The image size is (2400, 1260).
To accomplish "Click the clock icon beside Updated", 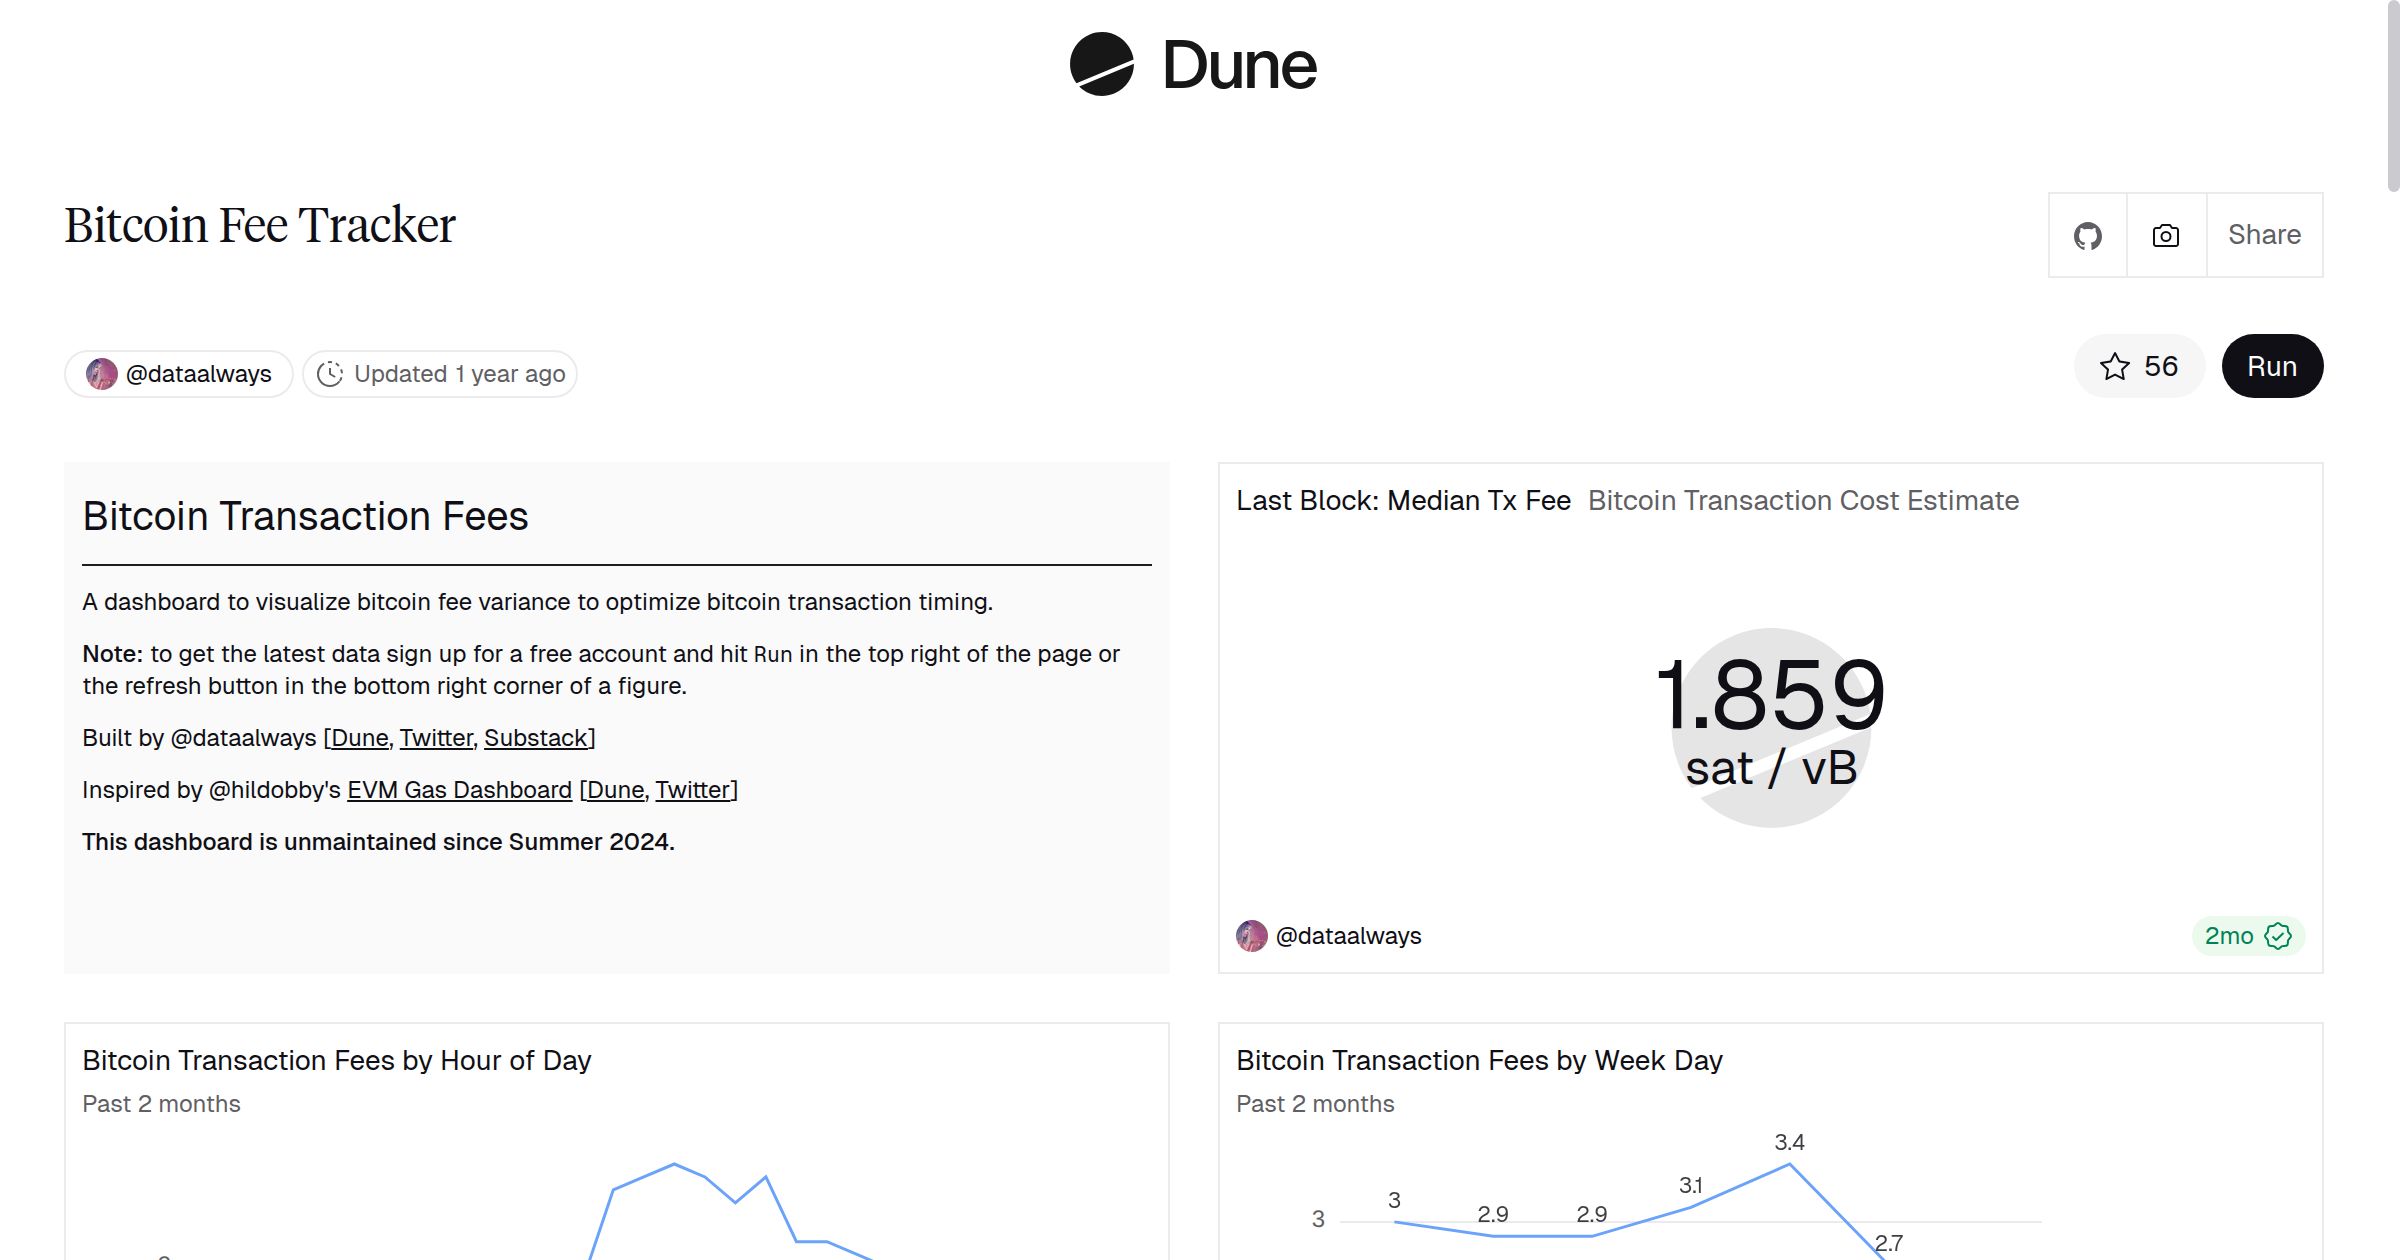I will (330, 374).
